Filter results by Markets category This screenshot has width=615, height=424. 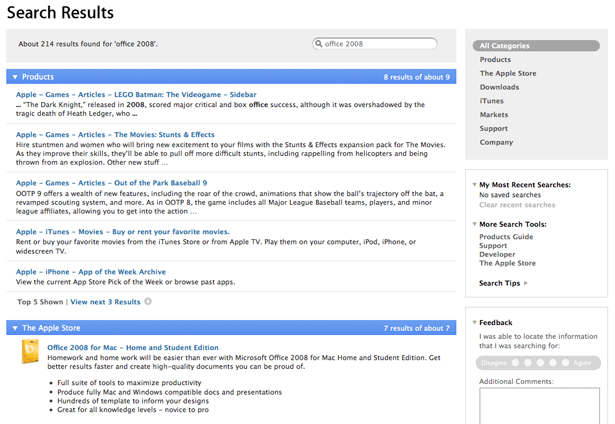tap(494, 115)
